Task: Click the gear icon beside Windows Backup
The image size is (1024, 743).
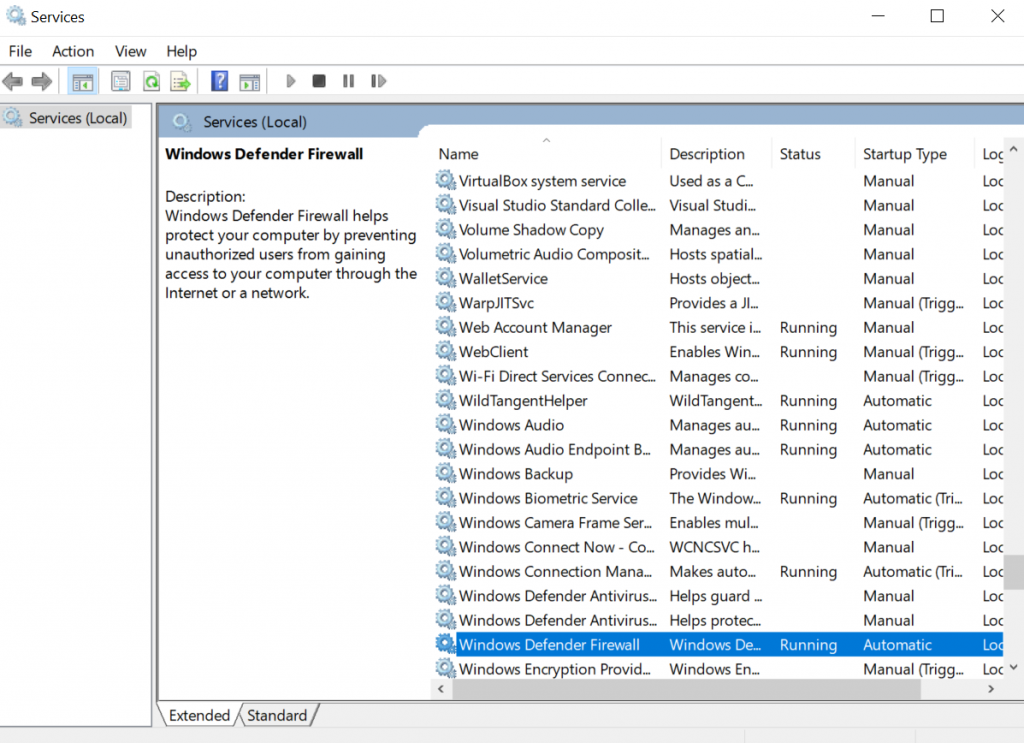Action: pos(445,473)
